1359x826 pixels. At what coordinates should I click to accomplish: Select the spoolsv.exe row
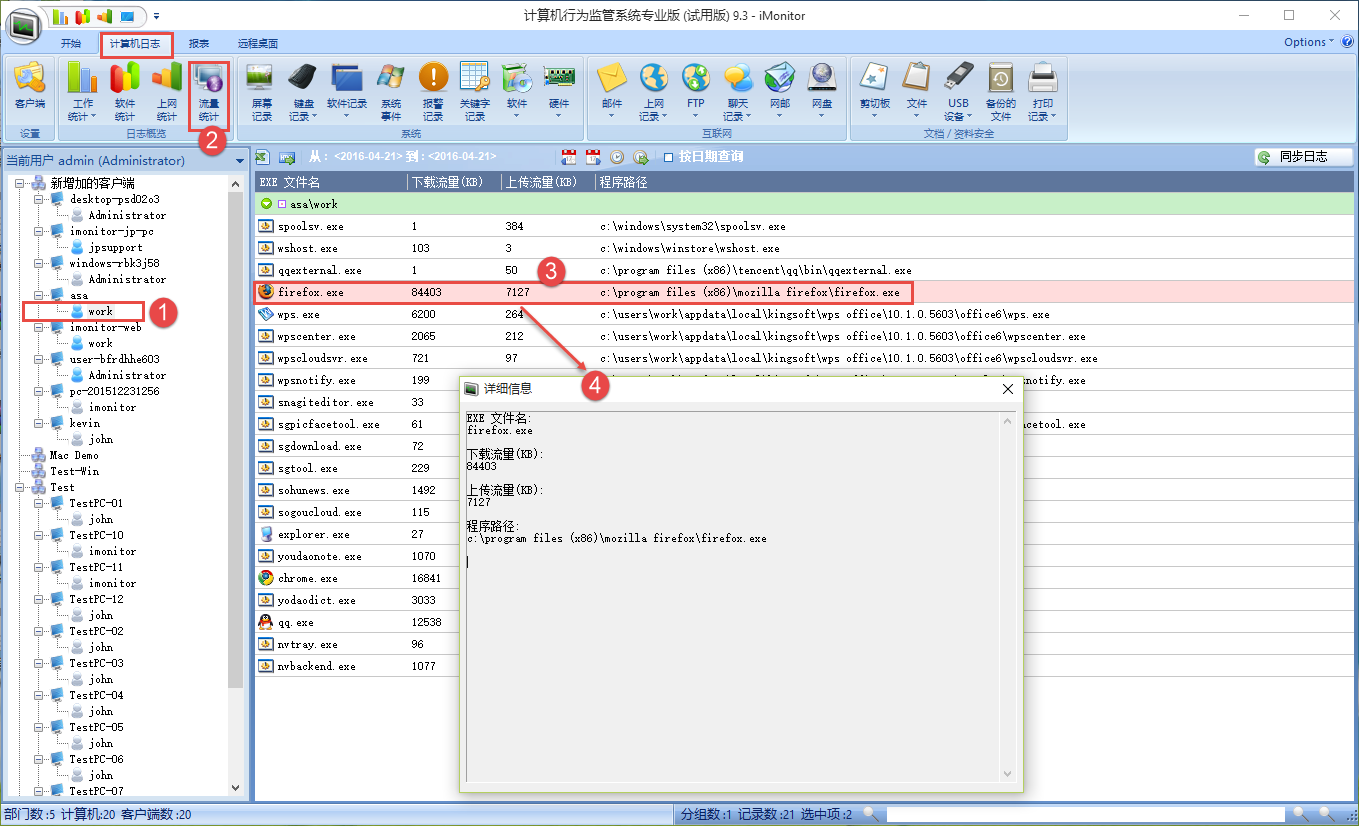(x=805, y=226)
